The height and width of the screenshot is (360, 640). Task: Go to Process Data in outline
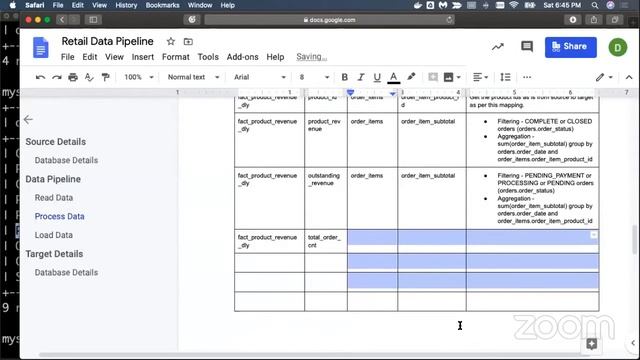[60, 216]
